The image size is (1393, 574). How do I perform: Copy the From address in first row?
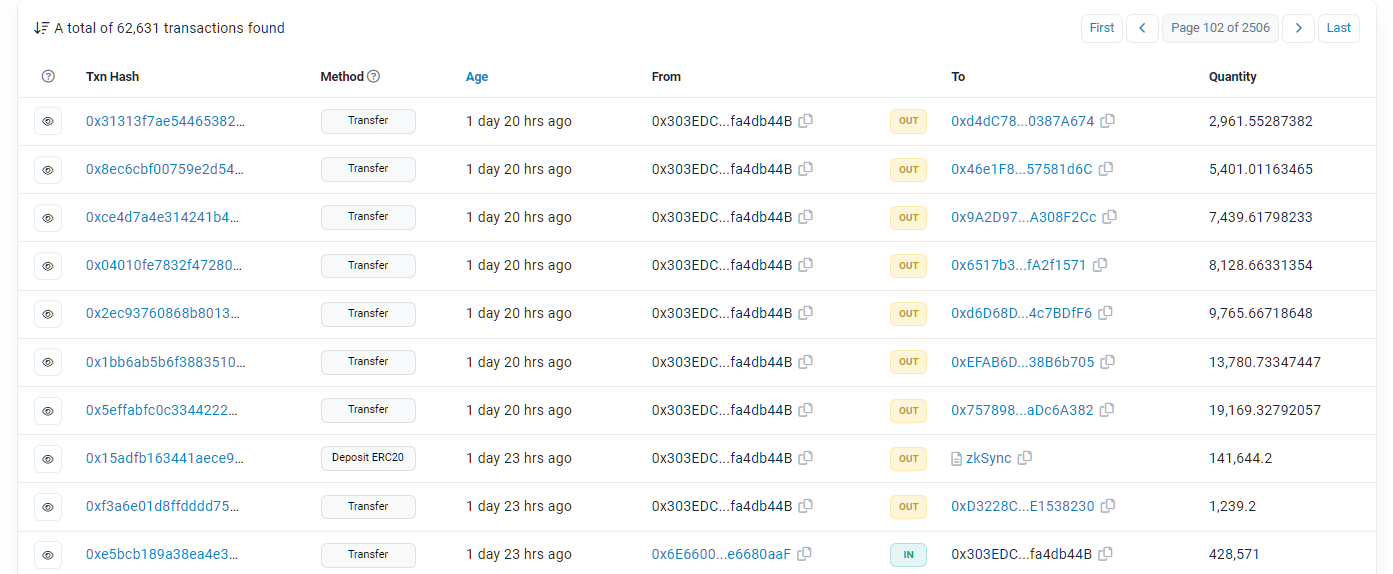tap(805, 121)
